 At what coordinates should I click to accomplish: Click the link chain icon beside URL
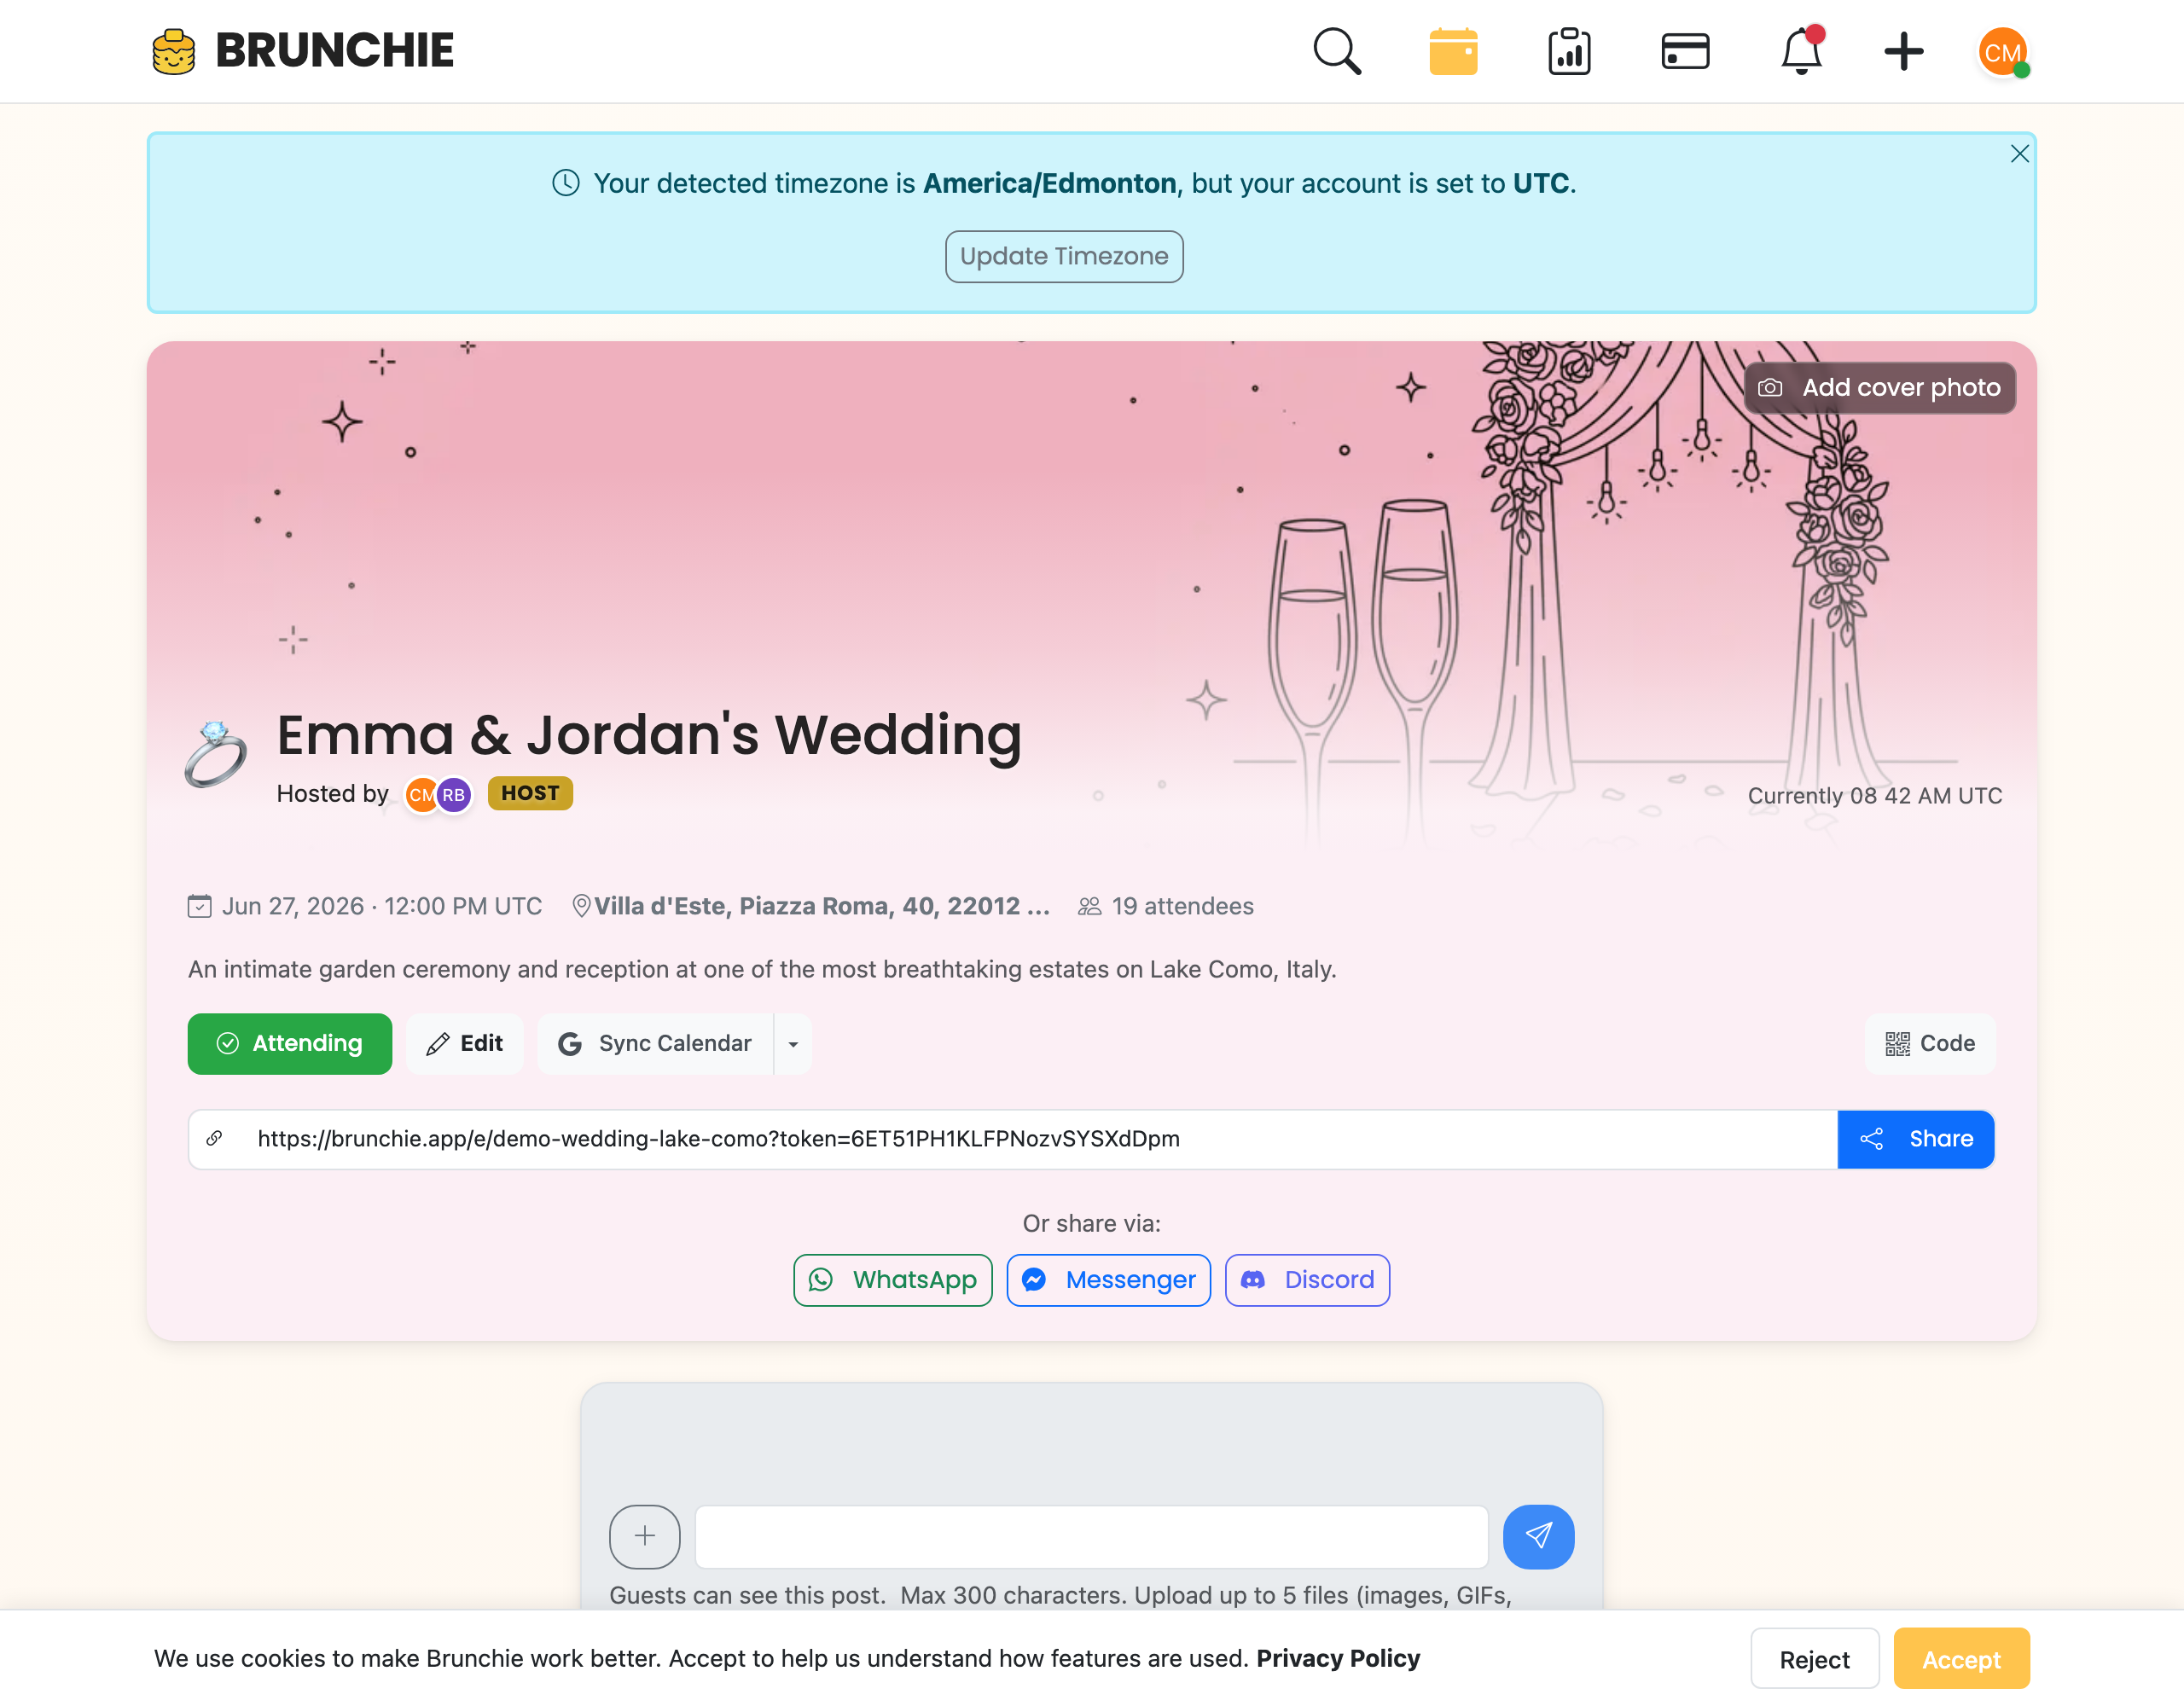(x=214, y=1139)
